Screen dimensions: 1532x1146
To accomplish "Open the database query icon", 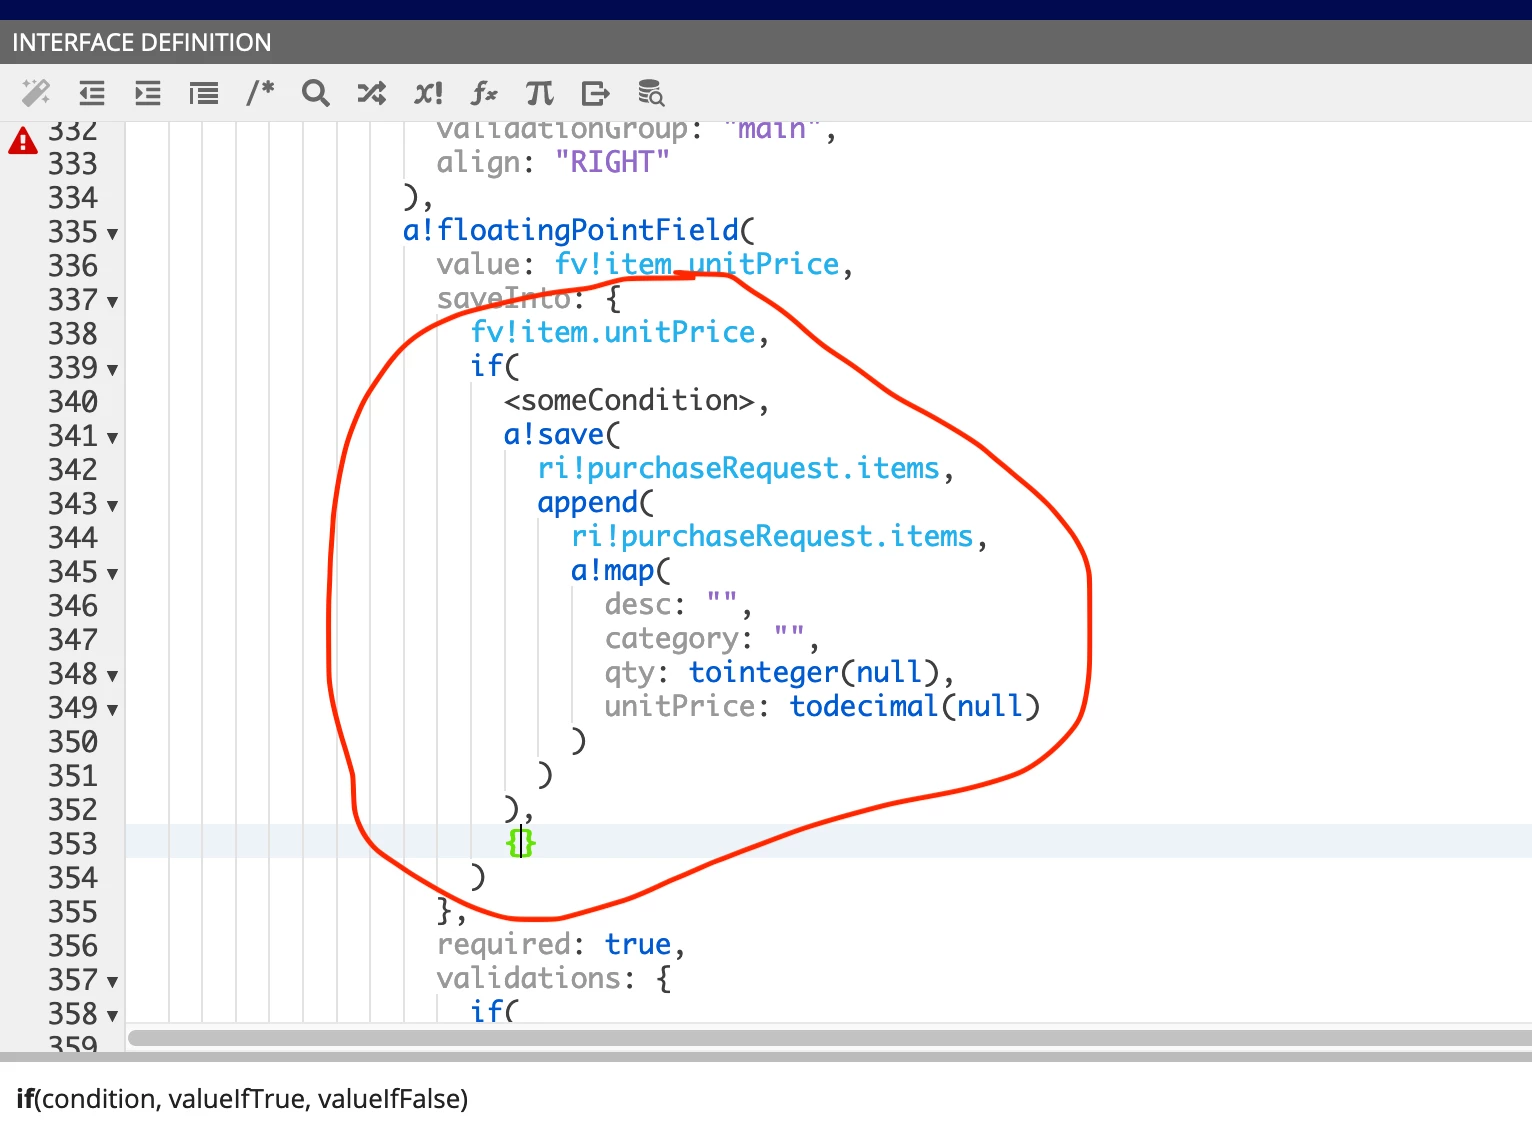I will click(651, 92).
